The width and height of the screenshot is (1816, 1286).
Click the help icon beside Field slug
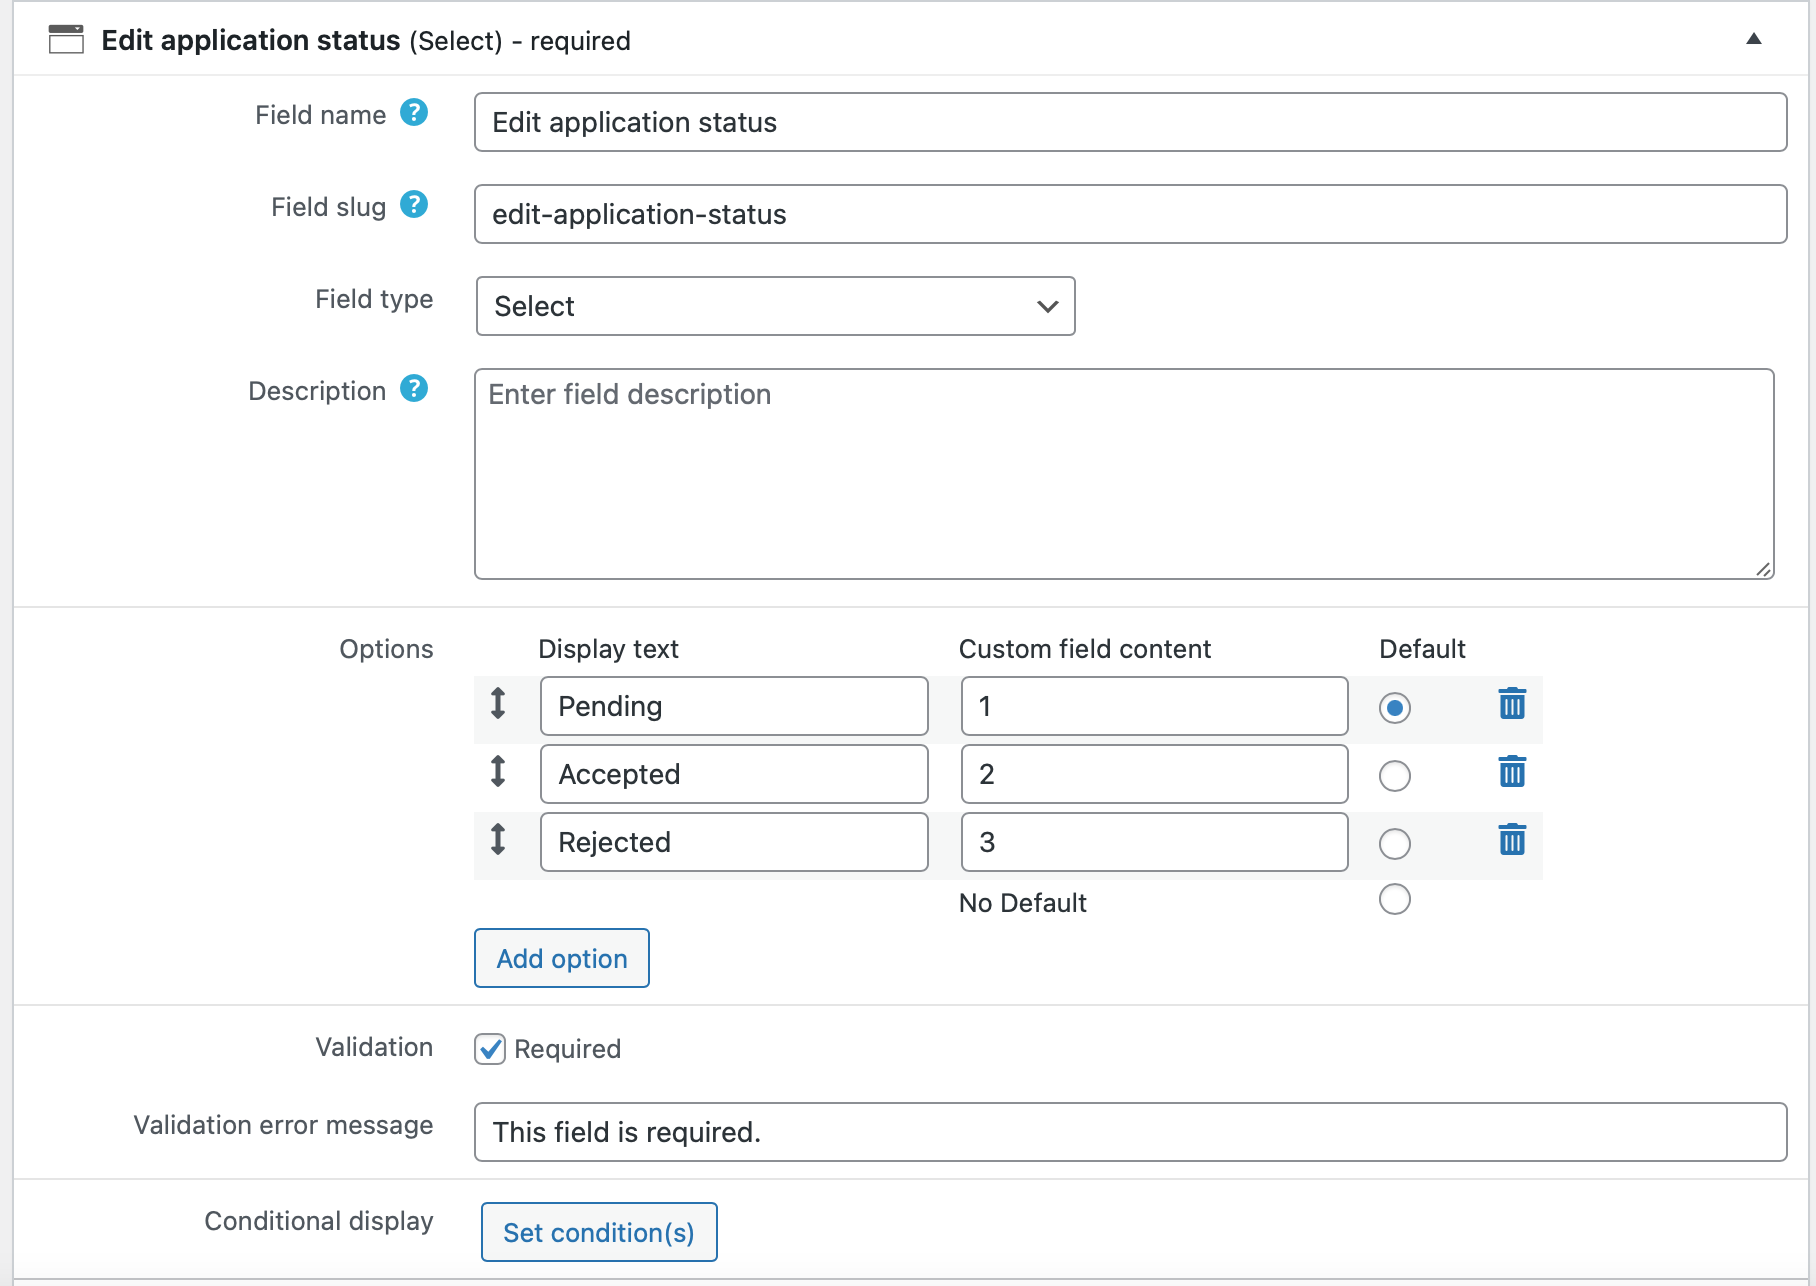pos(414,205)
